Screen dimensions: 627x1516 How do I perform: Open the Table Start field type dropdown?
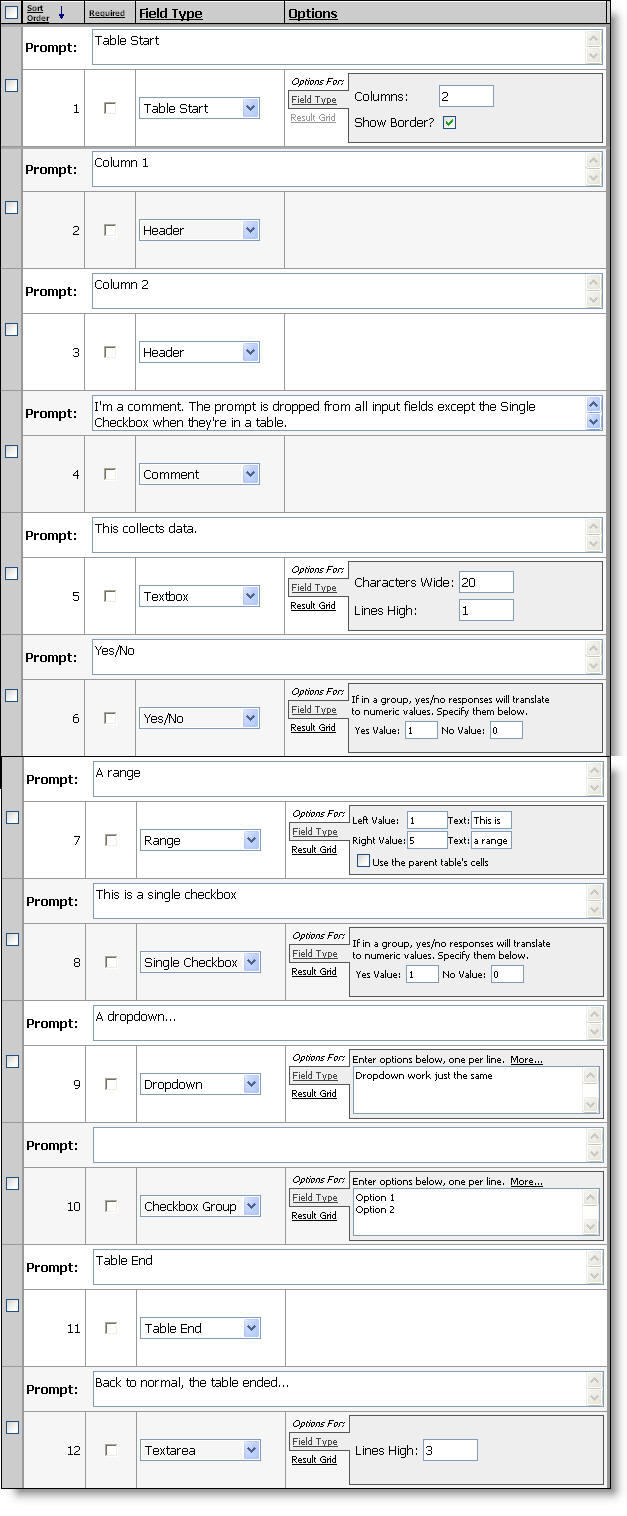click(x=250, y=108)
